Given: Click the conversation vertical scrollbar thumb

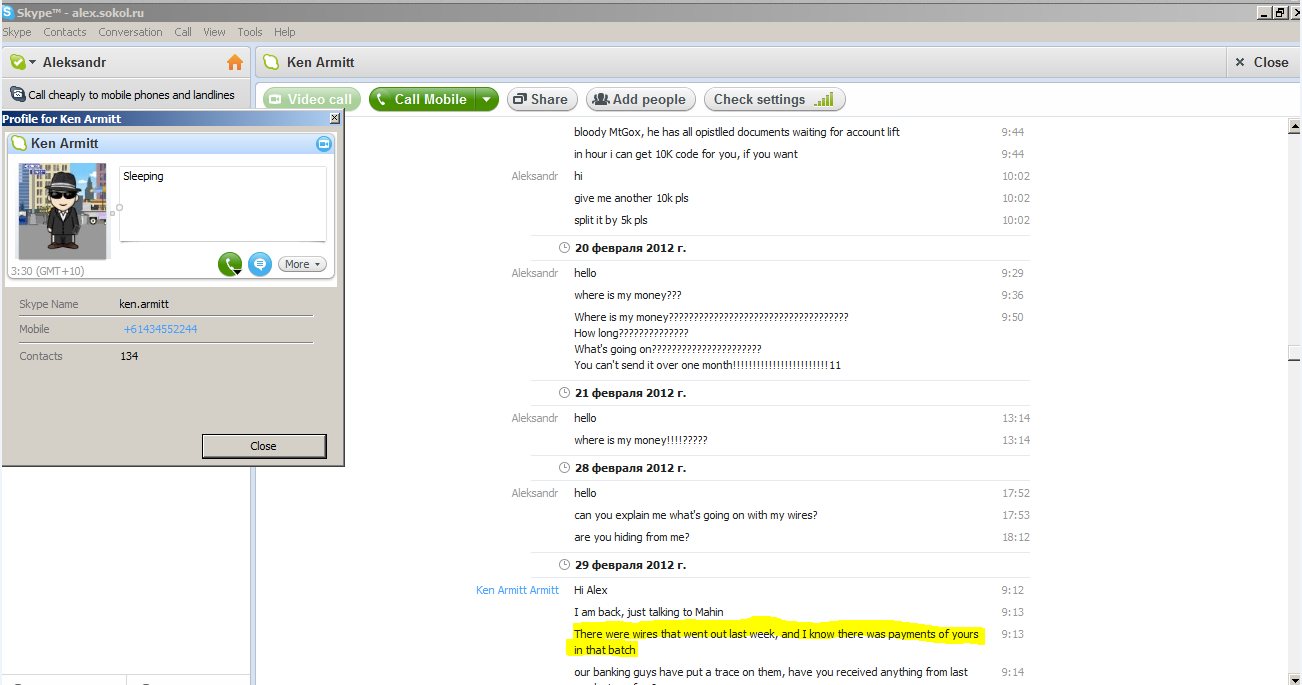Looking at the screenshot, I should [x=1293, y=353].
